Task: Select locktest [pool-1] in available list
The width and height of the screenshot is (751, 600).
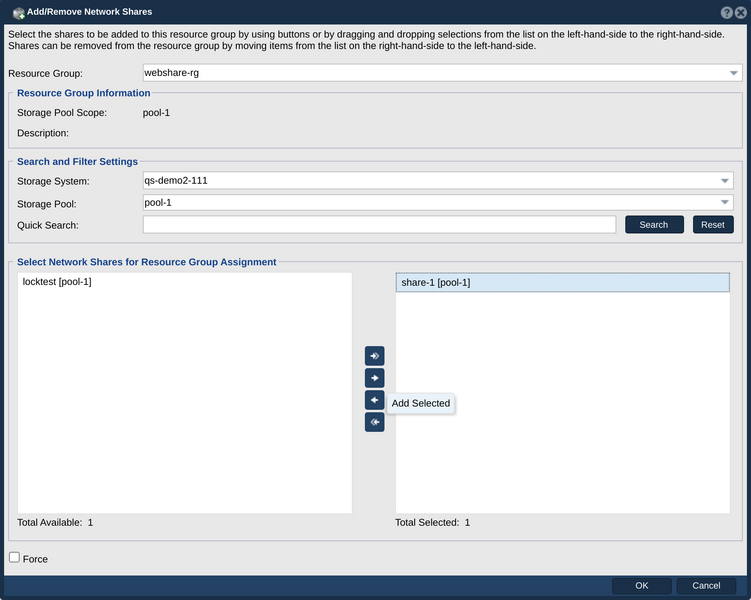Action: point(185,282)
